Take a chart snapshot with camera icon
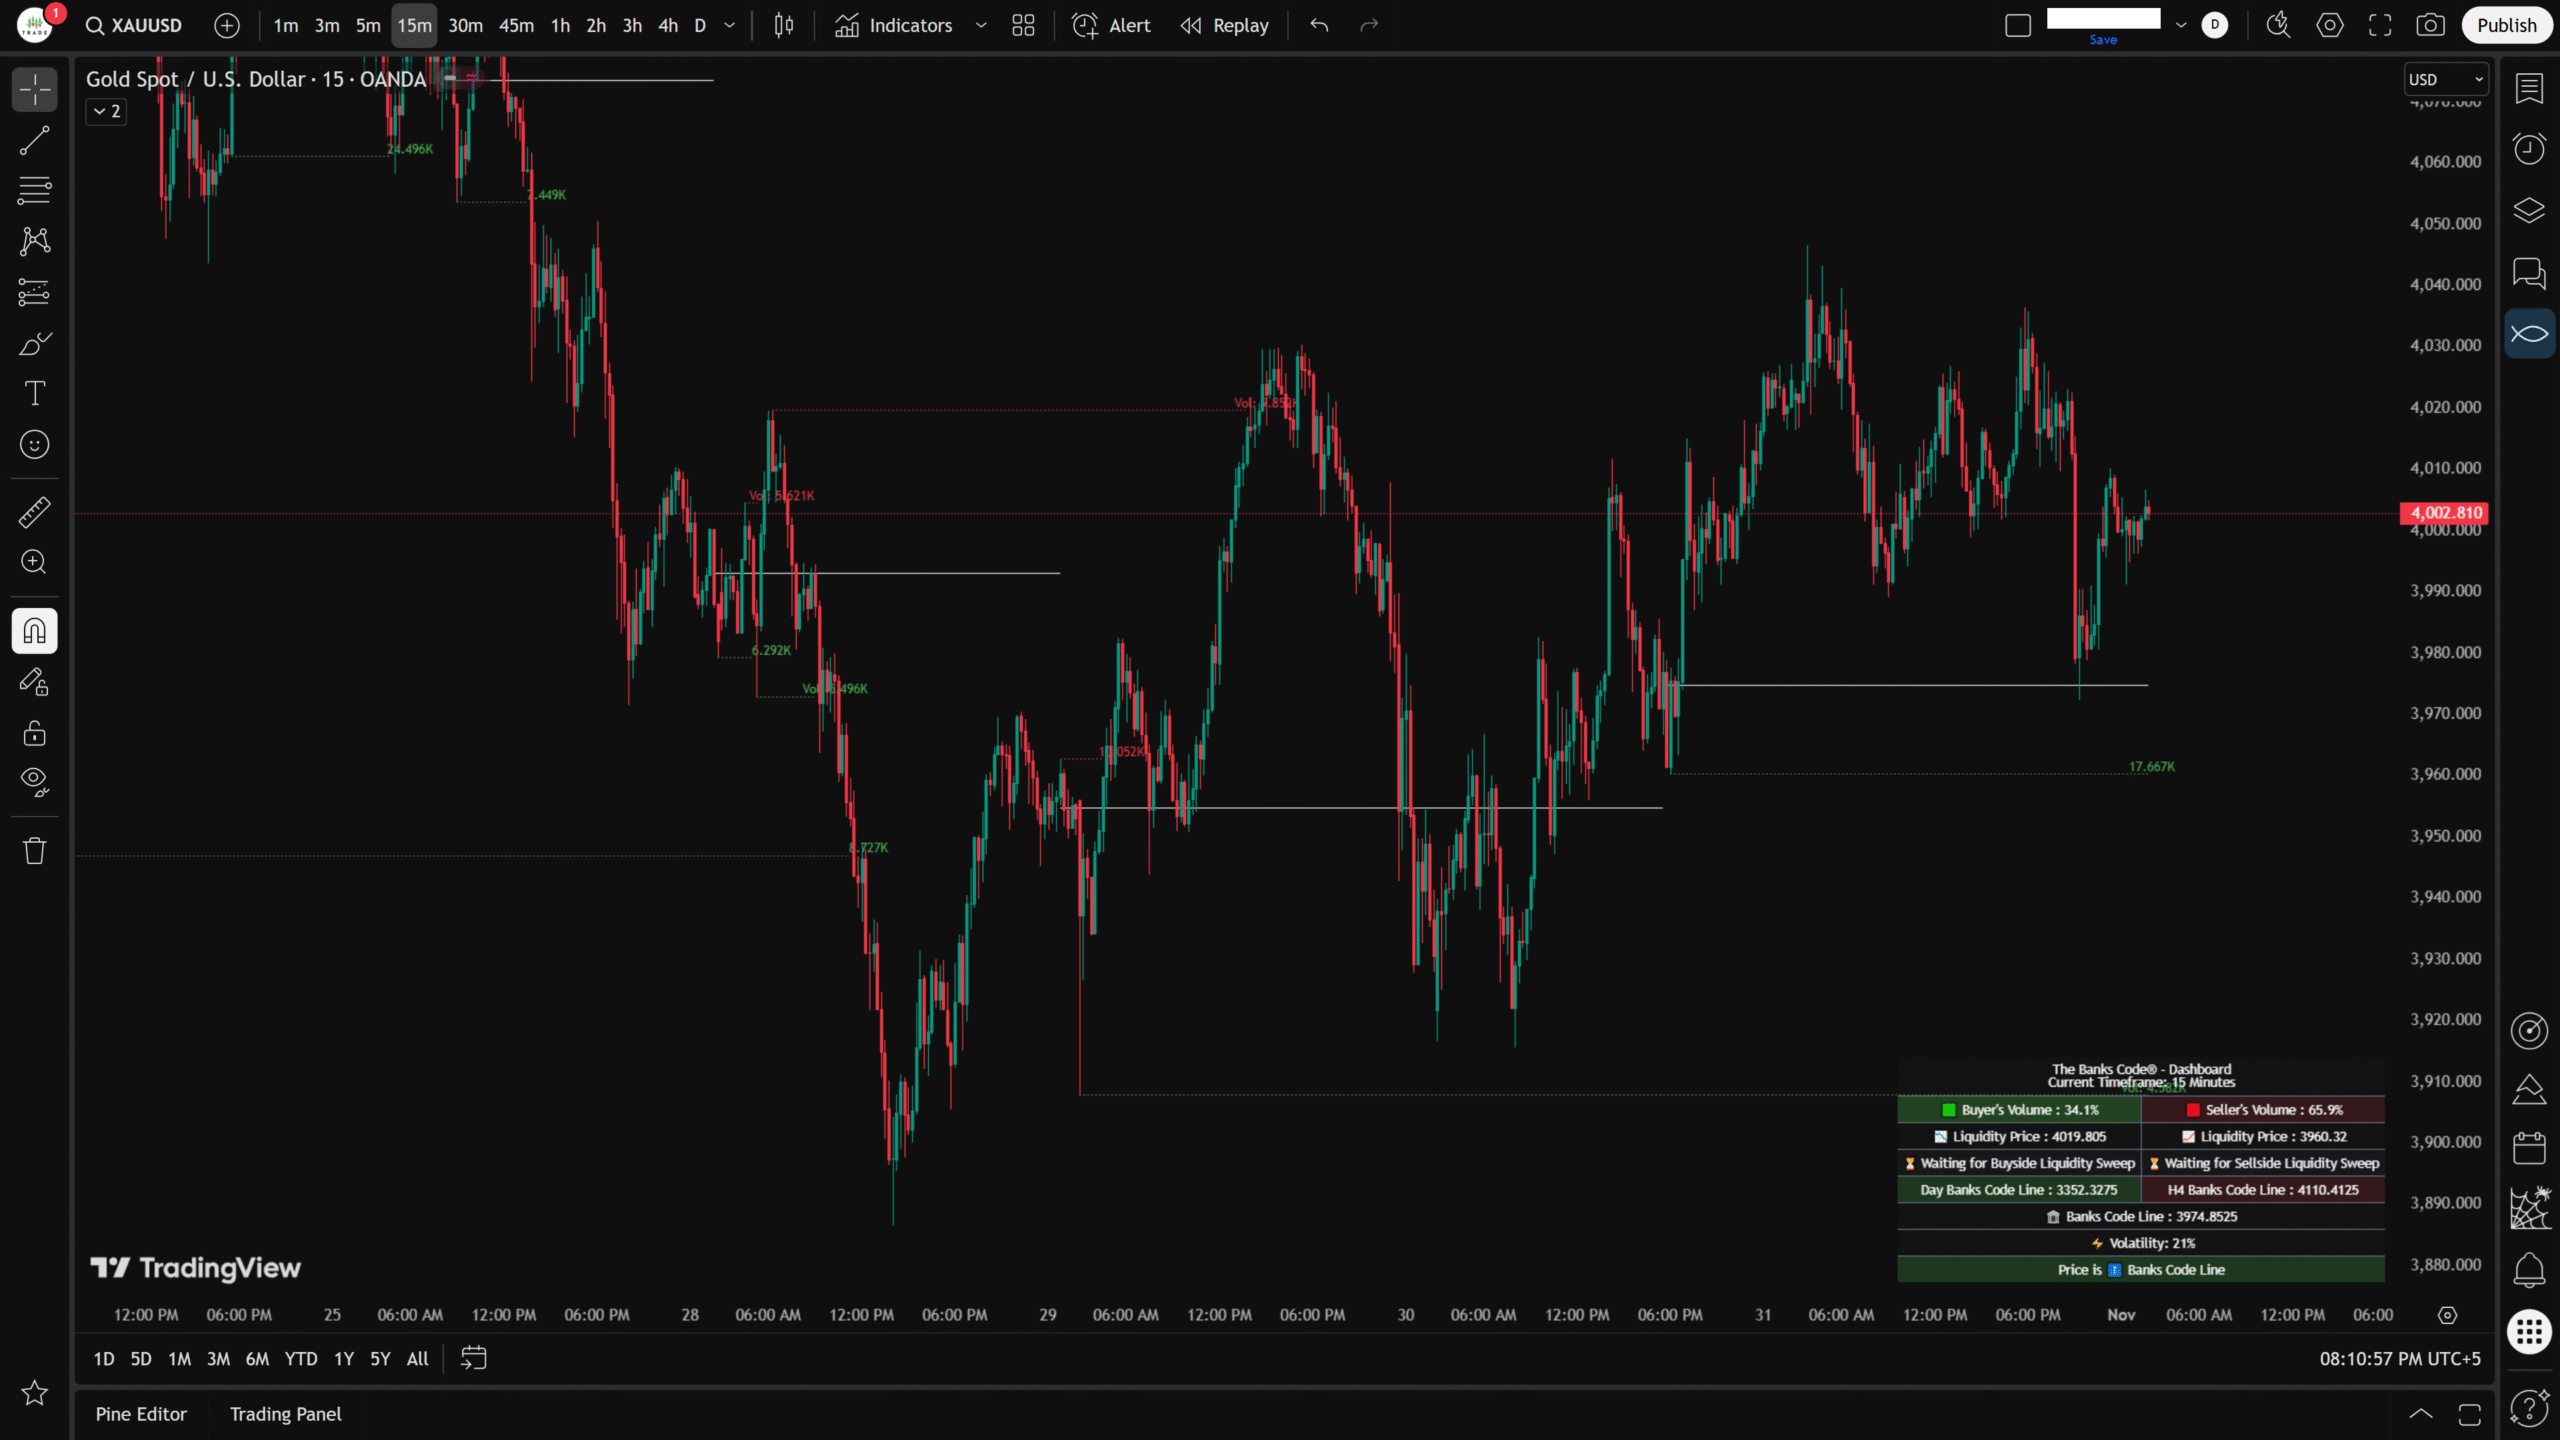2560x1440 pixels. pyautogui.click(x=2430, y=26)
